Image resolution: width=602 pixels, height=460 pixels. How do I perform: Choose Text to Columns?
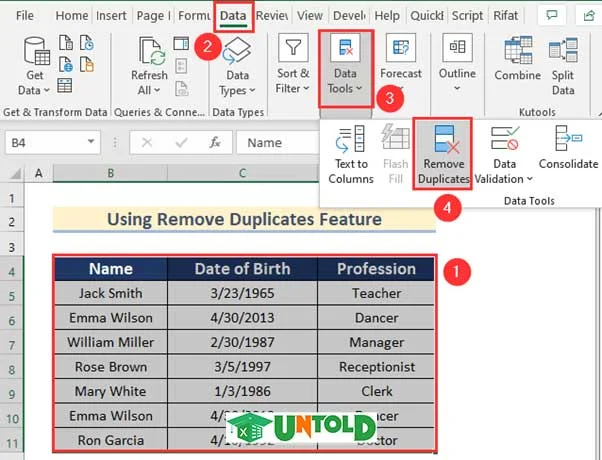[351, 154]
